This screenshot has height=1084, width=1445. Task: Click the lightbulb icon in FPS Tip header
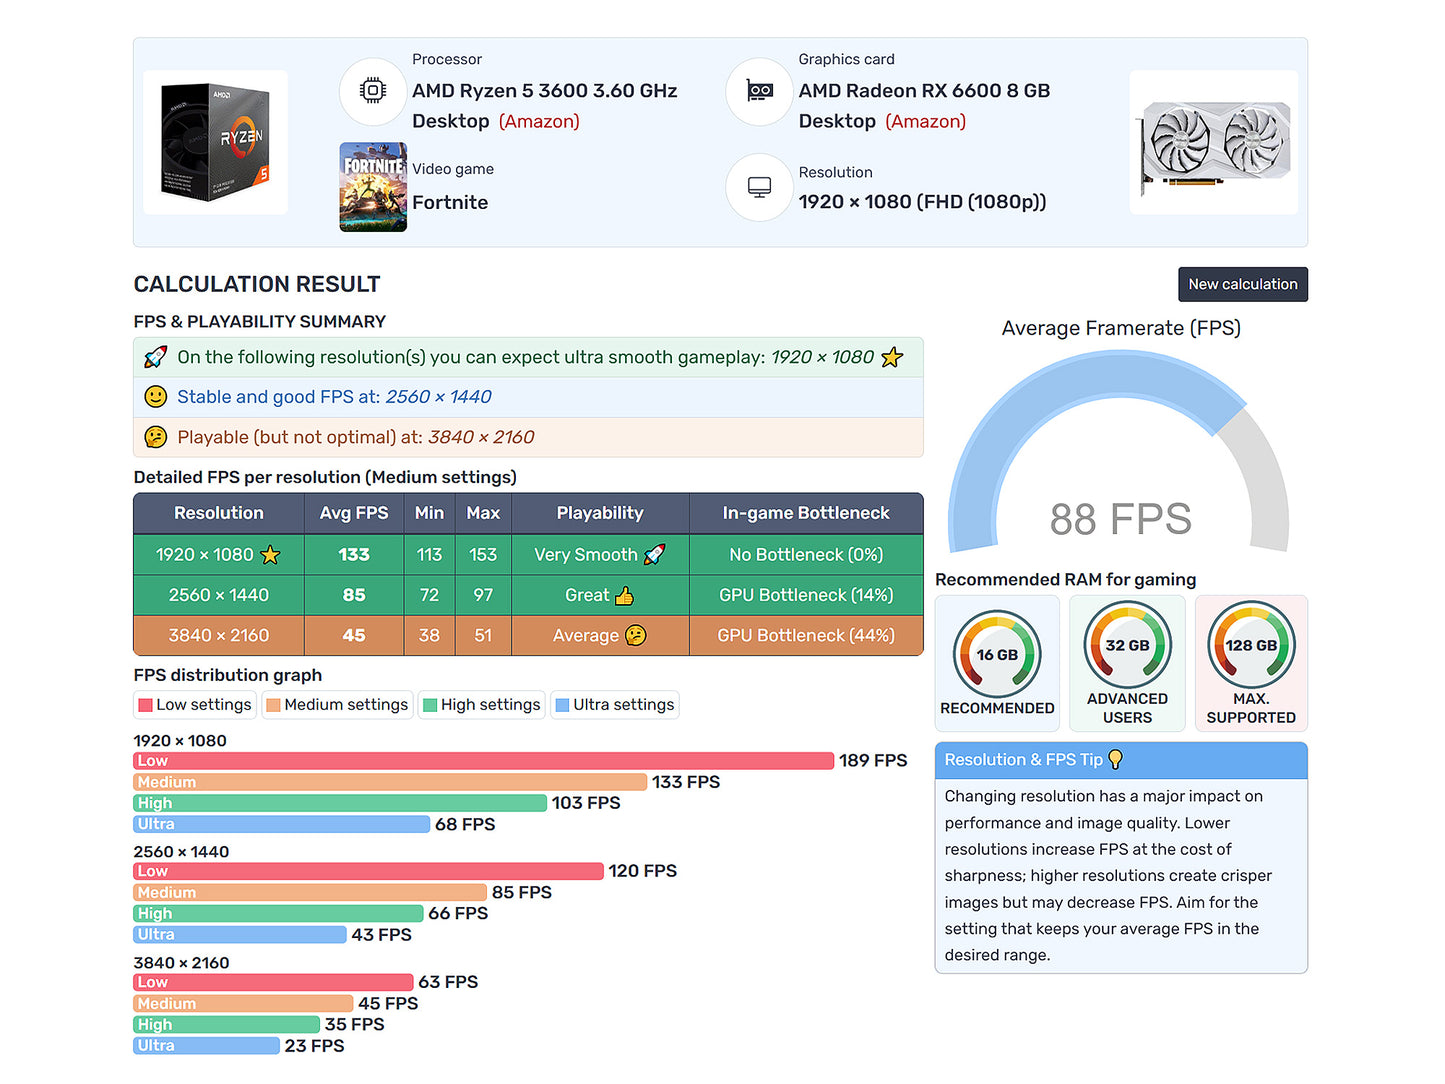(1116, 760)
